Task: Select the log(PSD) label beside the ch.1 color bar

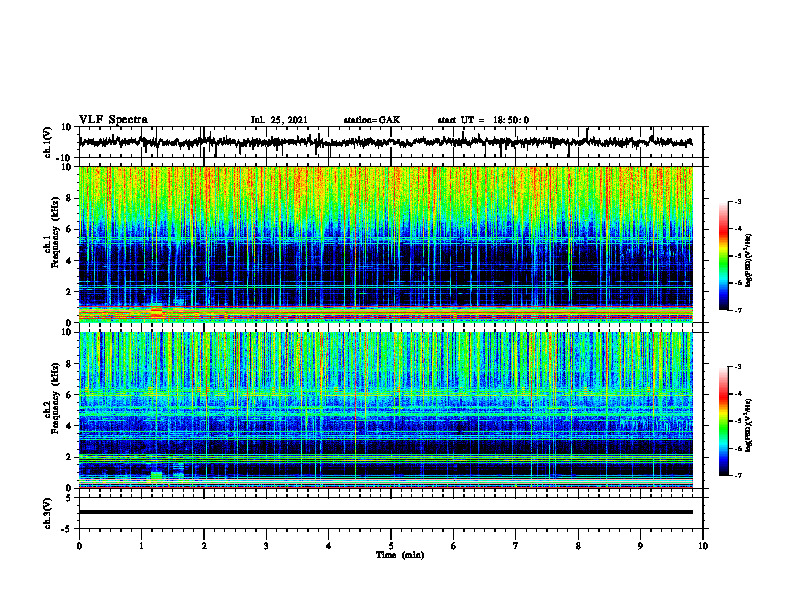Action: 749,261
